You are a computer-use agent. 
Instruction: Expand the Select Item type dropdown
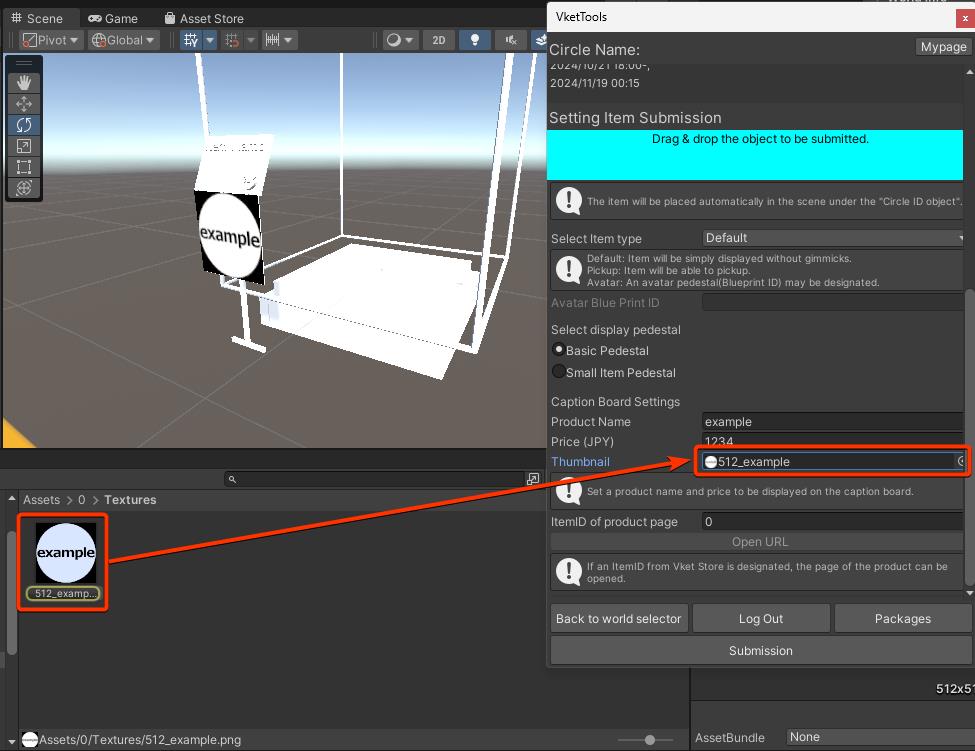834,238
